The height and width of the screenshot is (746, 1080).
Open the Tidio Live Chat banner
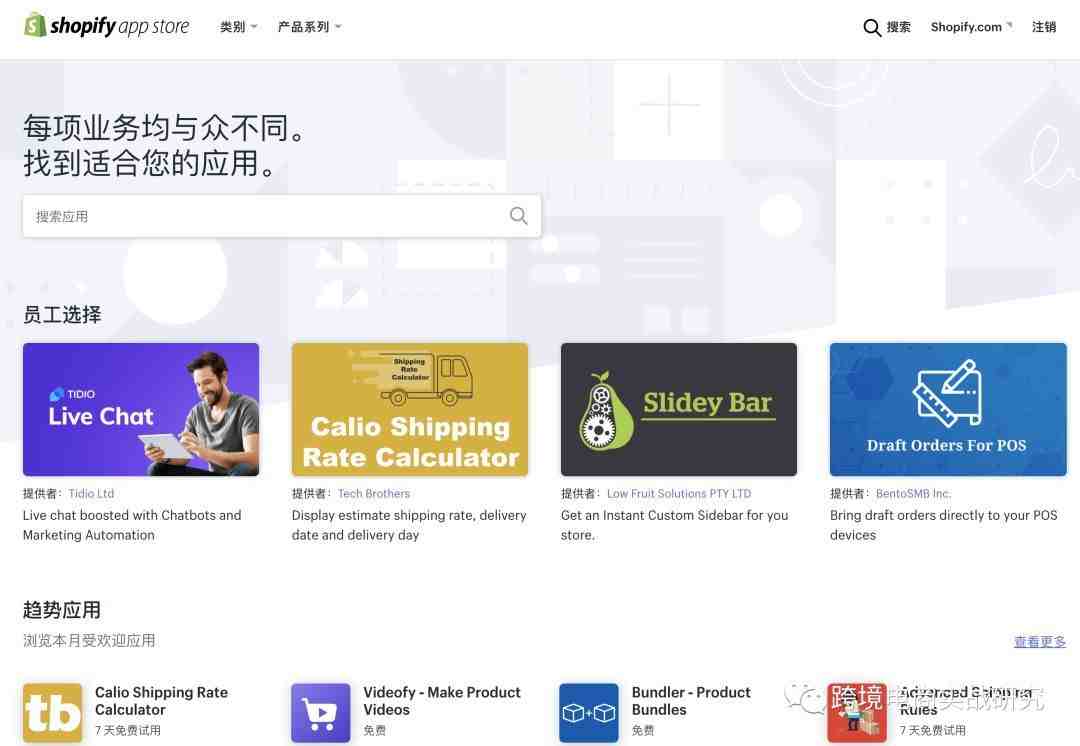[x=141, y=409]
